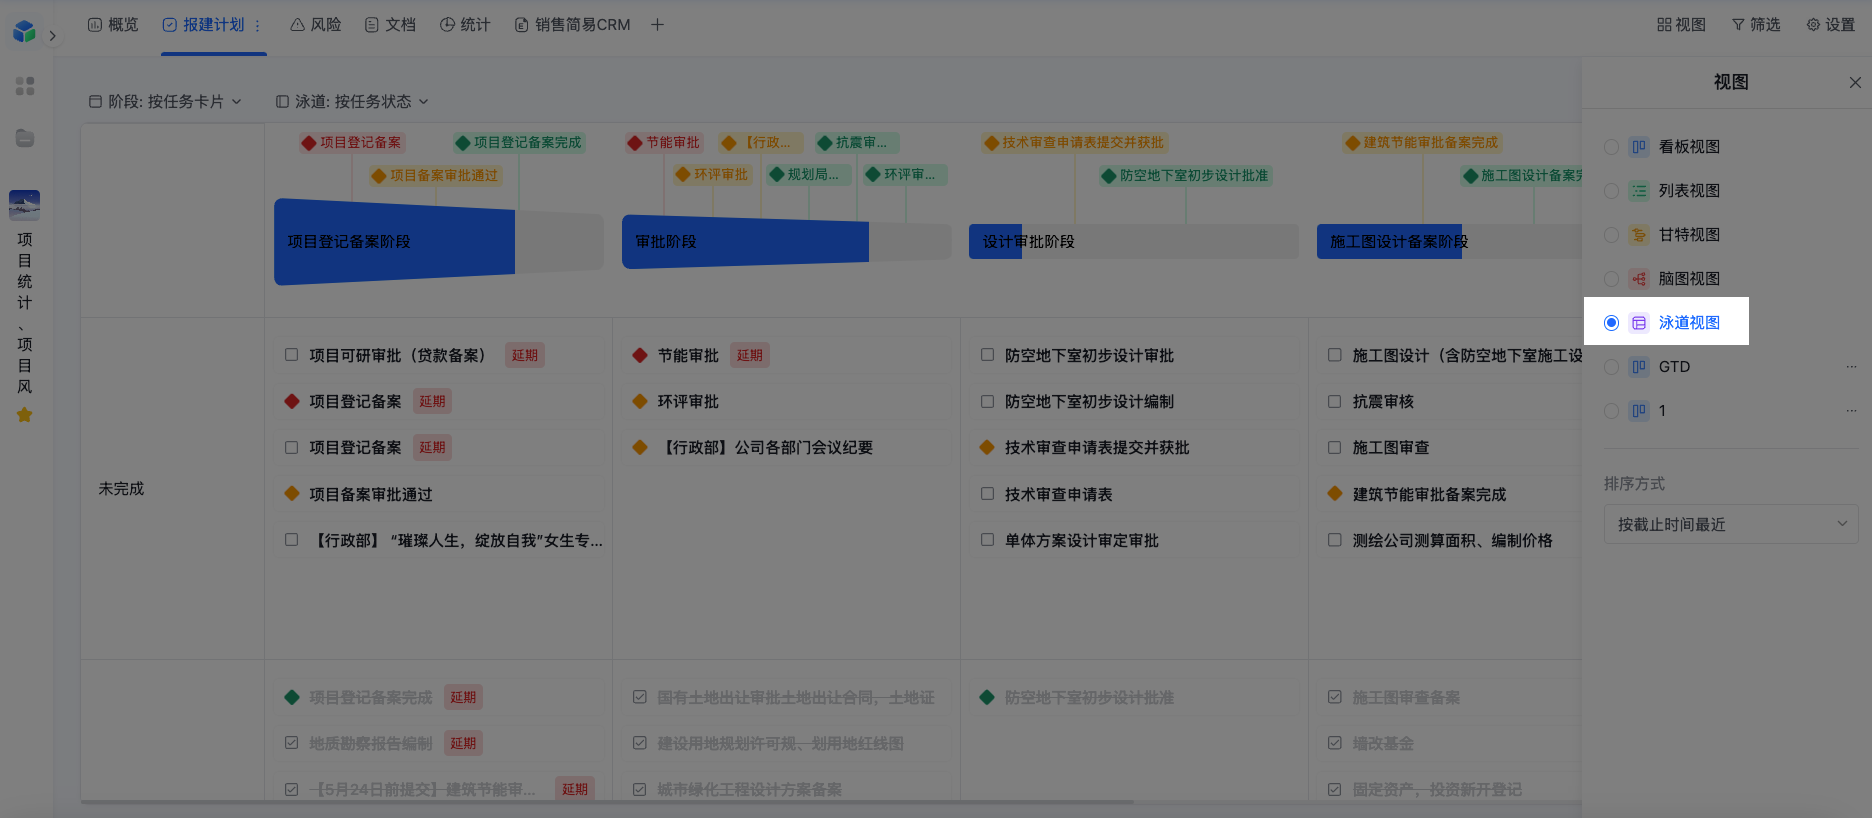Open more options for view 1
Image resolution: width=1872 pixels, height=818 pixels.
(1851, 411)
